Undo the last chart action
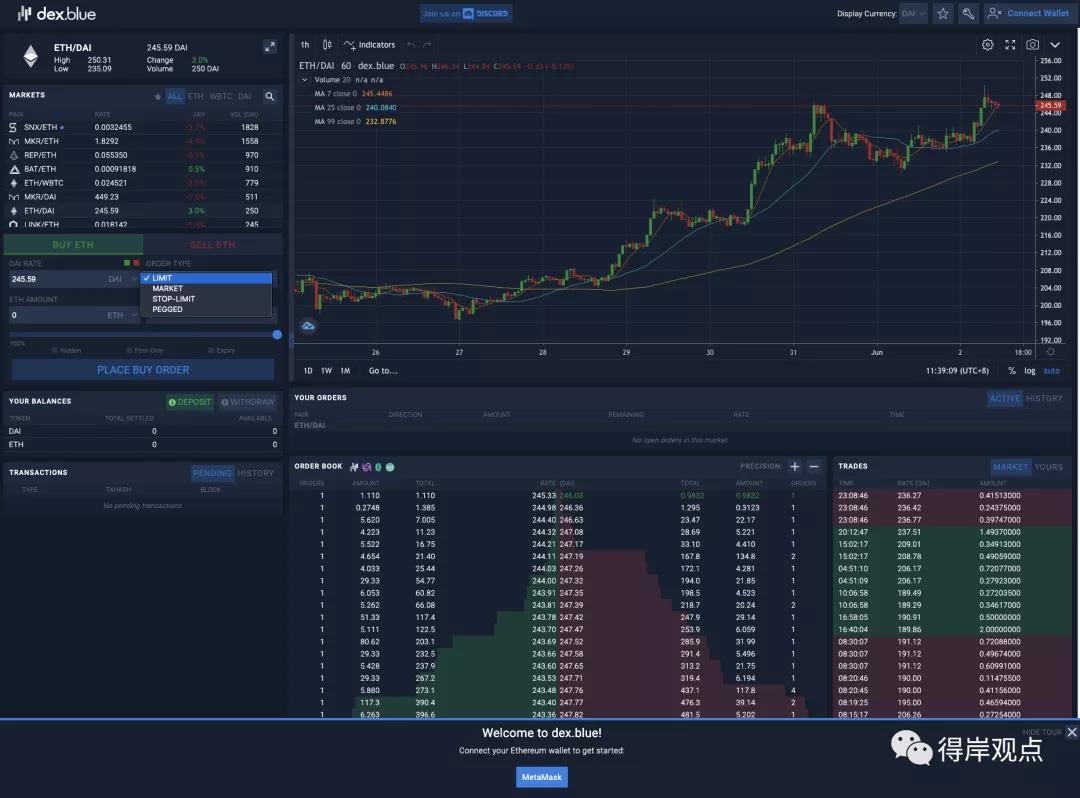 411,45
